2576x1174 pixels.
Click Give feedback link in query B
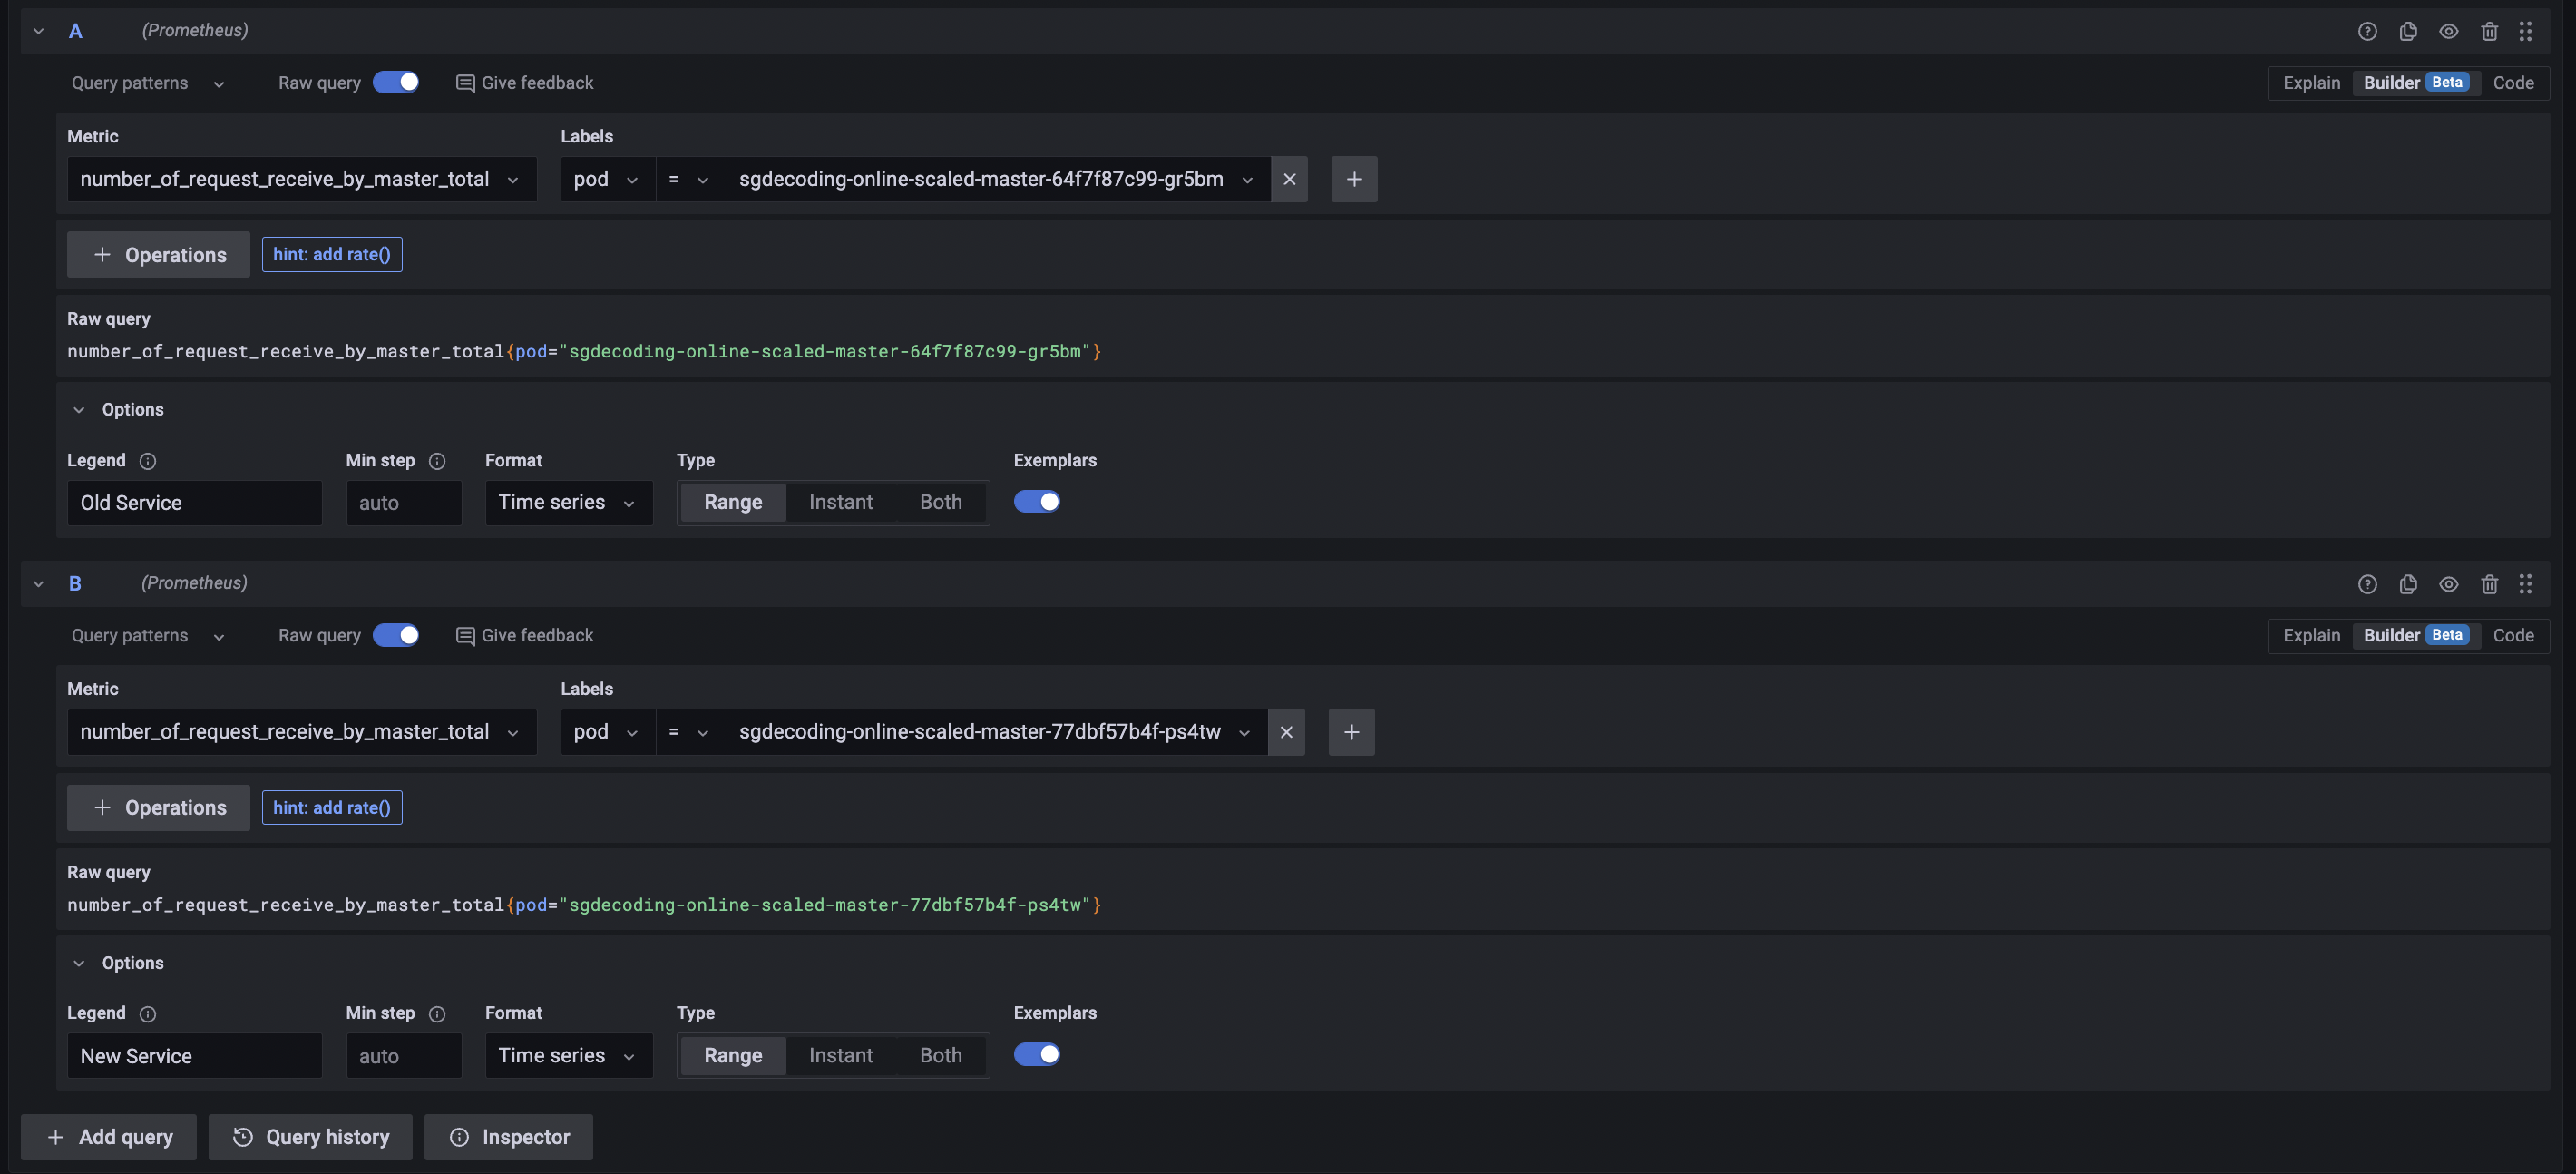click(525, 636)
